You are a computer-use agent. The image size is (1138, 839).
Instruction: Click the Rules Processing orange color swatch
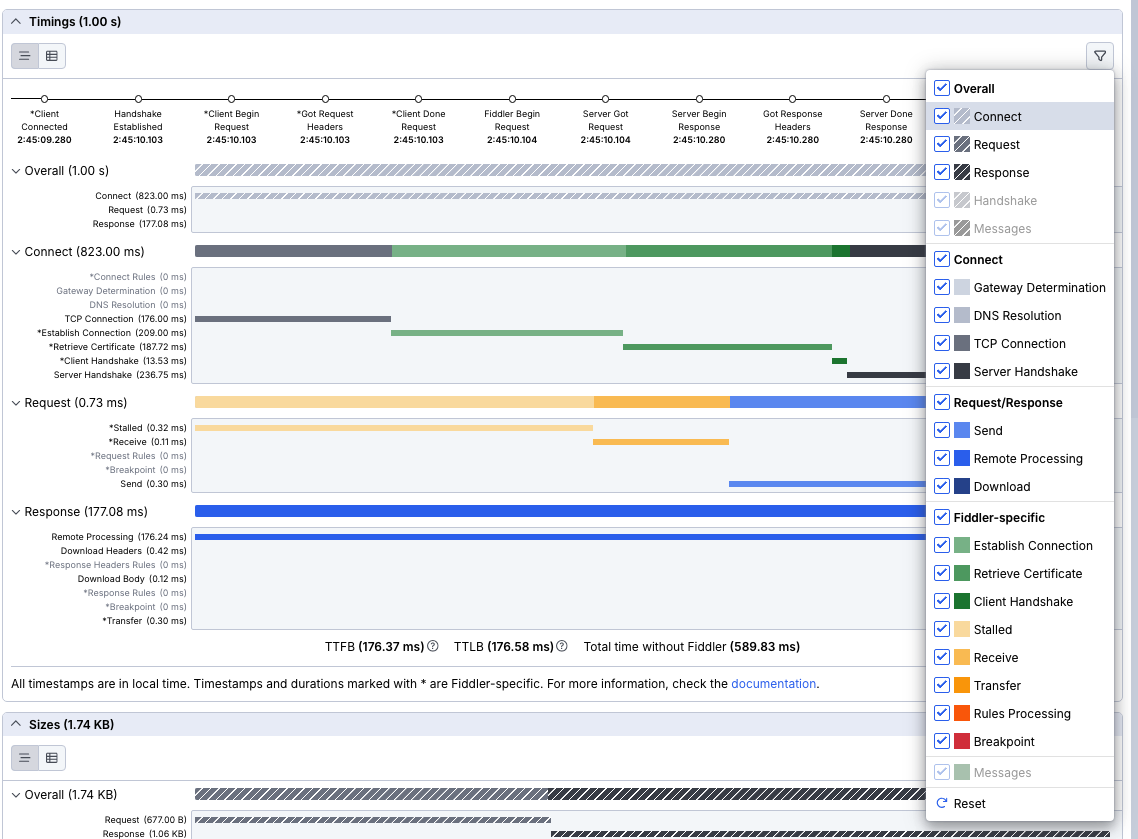tap(962, 713)
